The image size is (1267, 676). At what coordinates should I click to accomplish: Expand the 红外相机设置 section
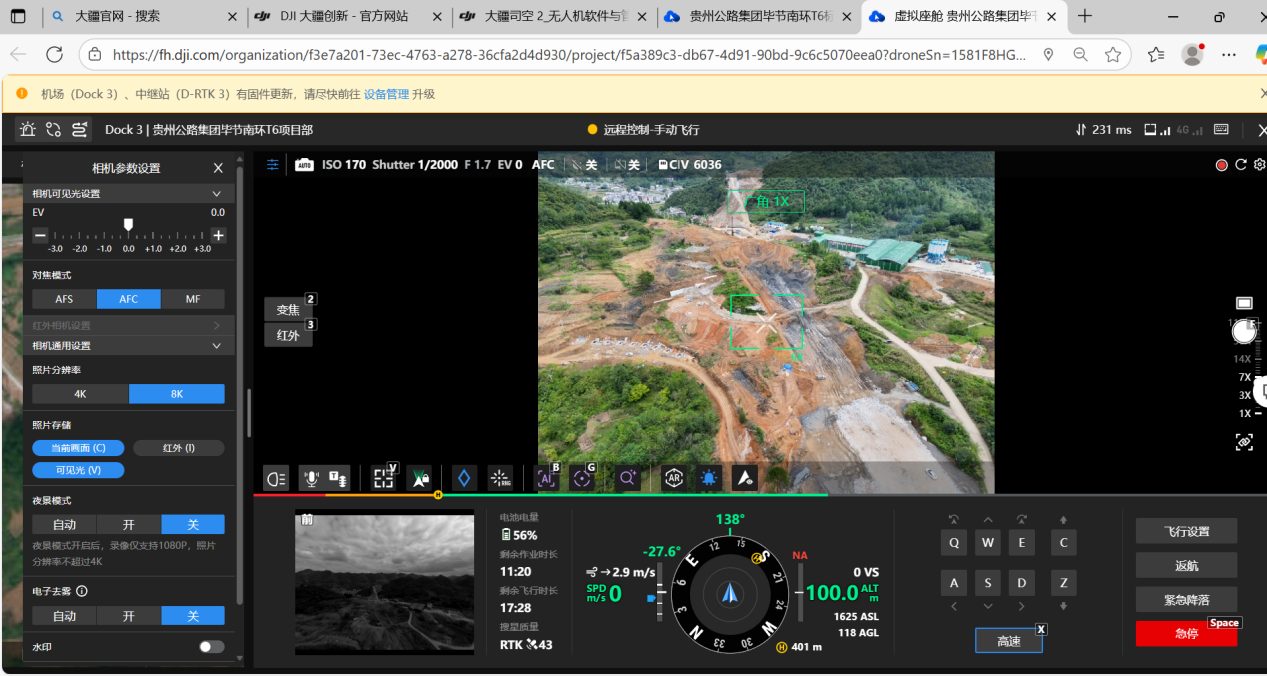(x=216, y=326)
